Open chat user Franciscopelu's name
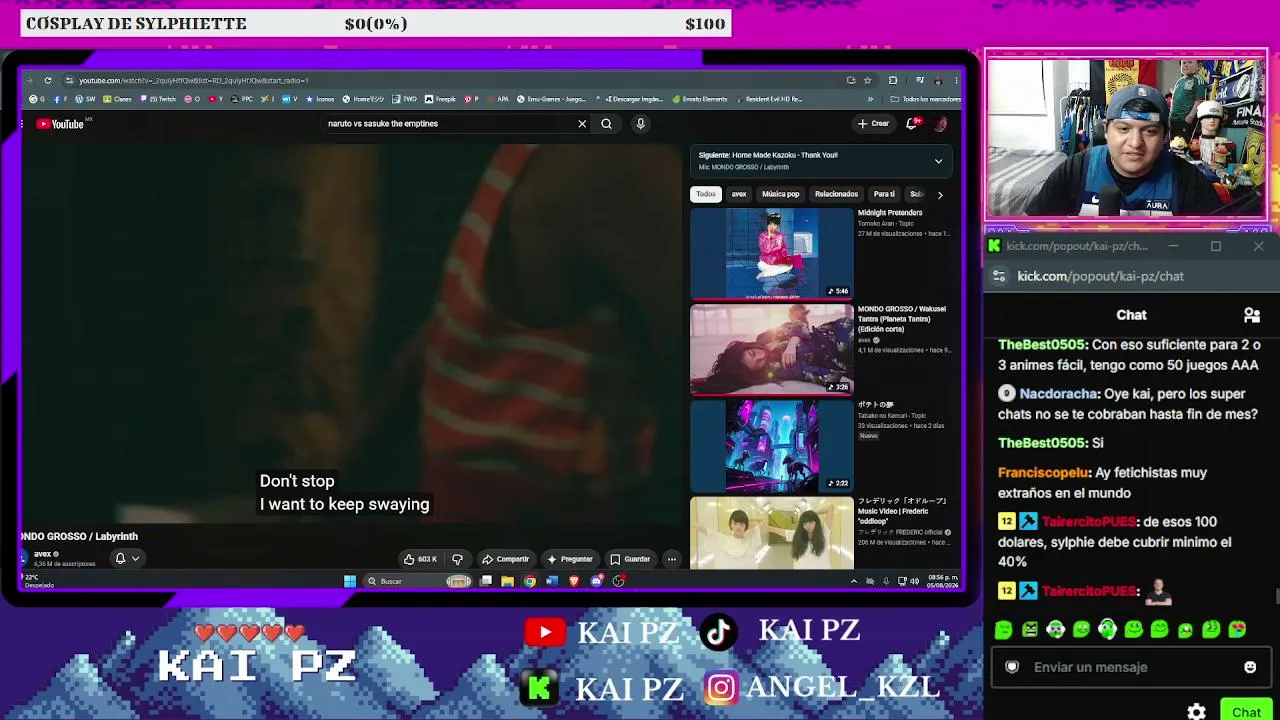Screen dimensions: 1280x720 pos(1042,472)
